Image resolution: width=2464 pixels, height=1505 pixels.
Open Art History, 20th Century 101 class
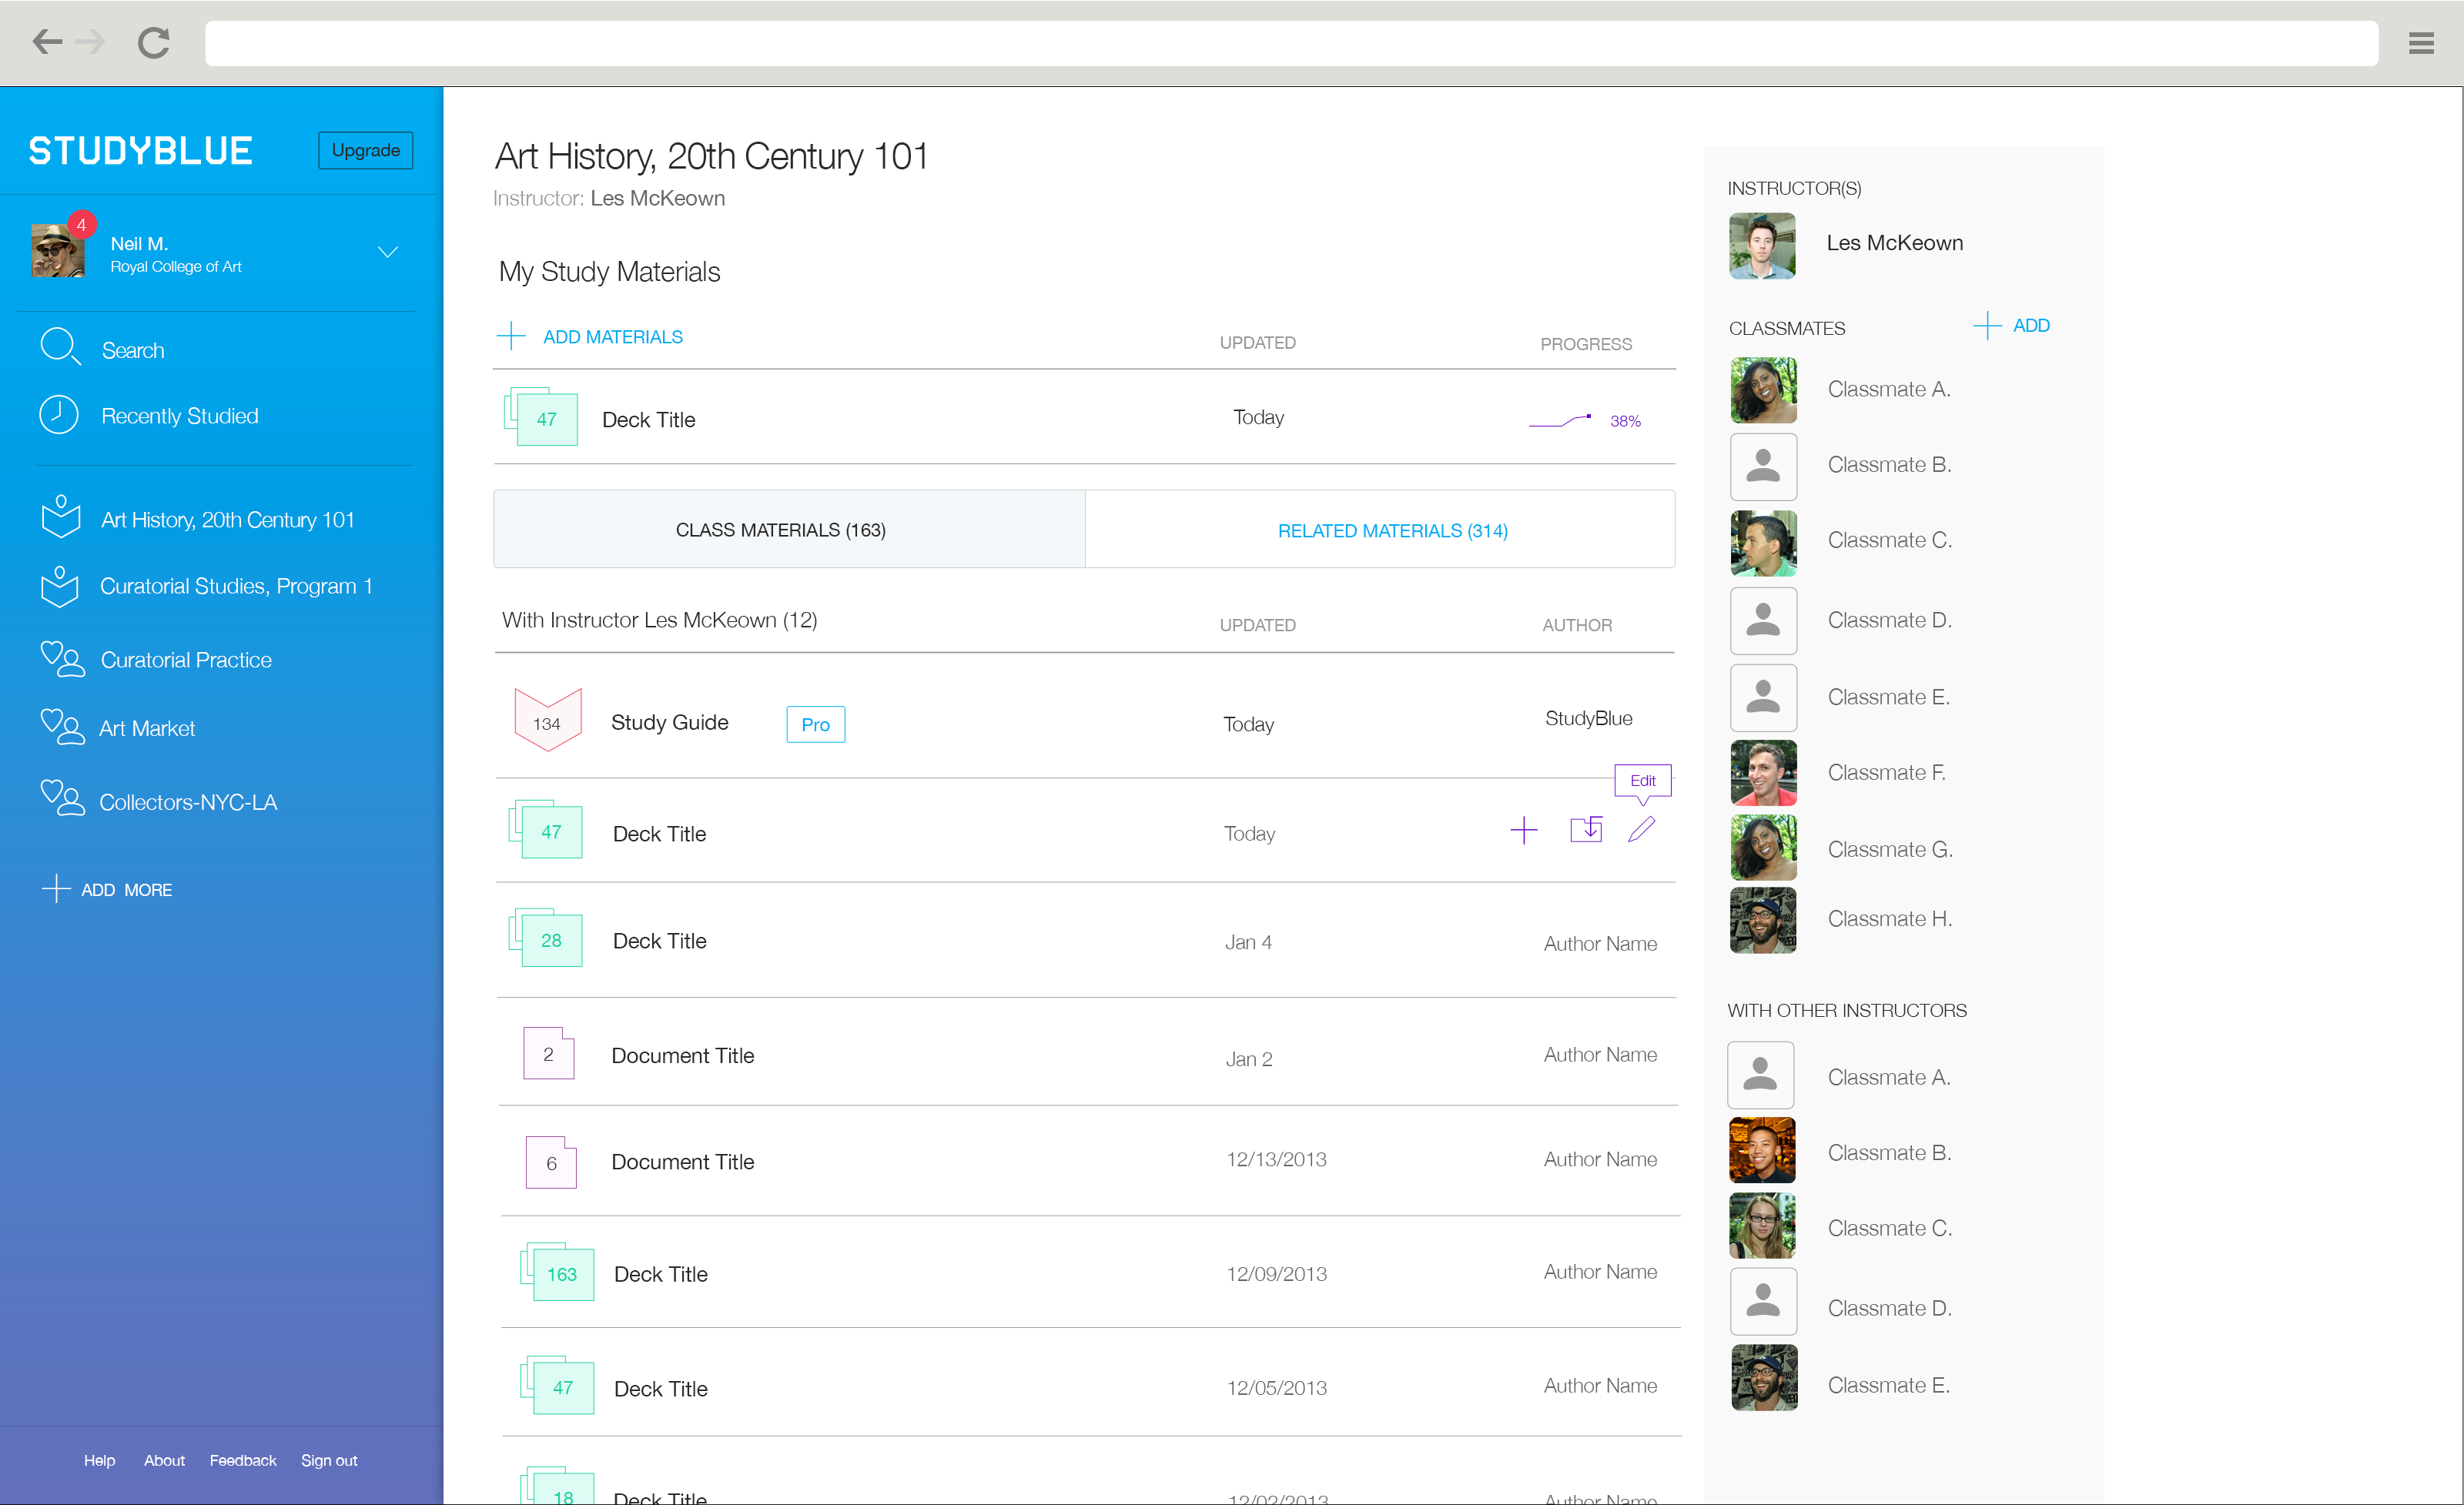pos(228,520)
